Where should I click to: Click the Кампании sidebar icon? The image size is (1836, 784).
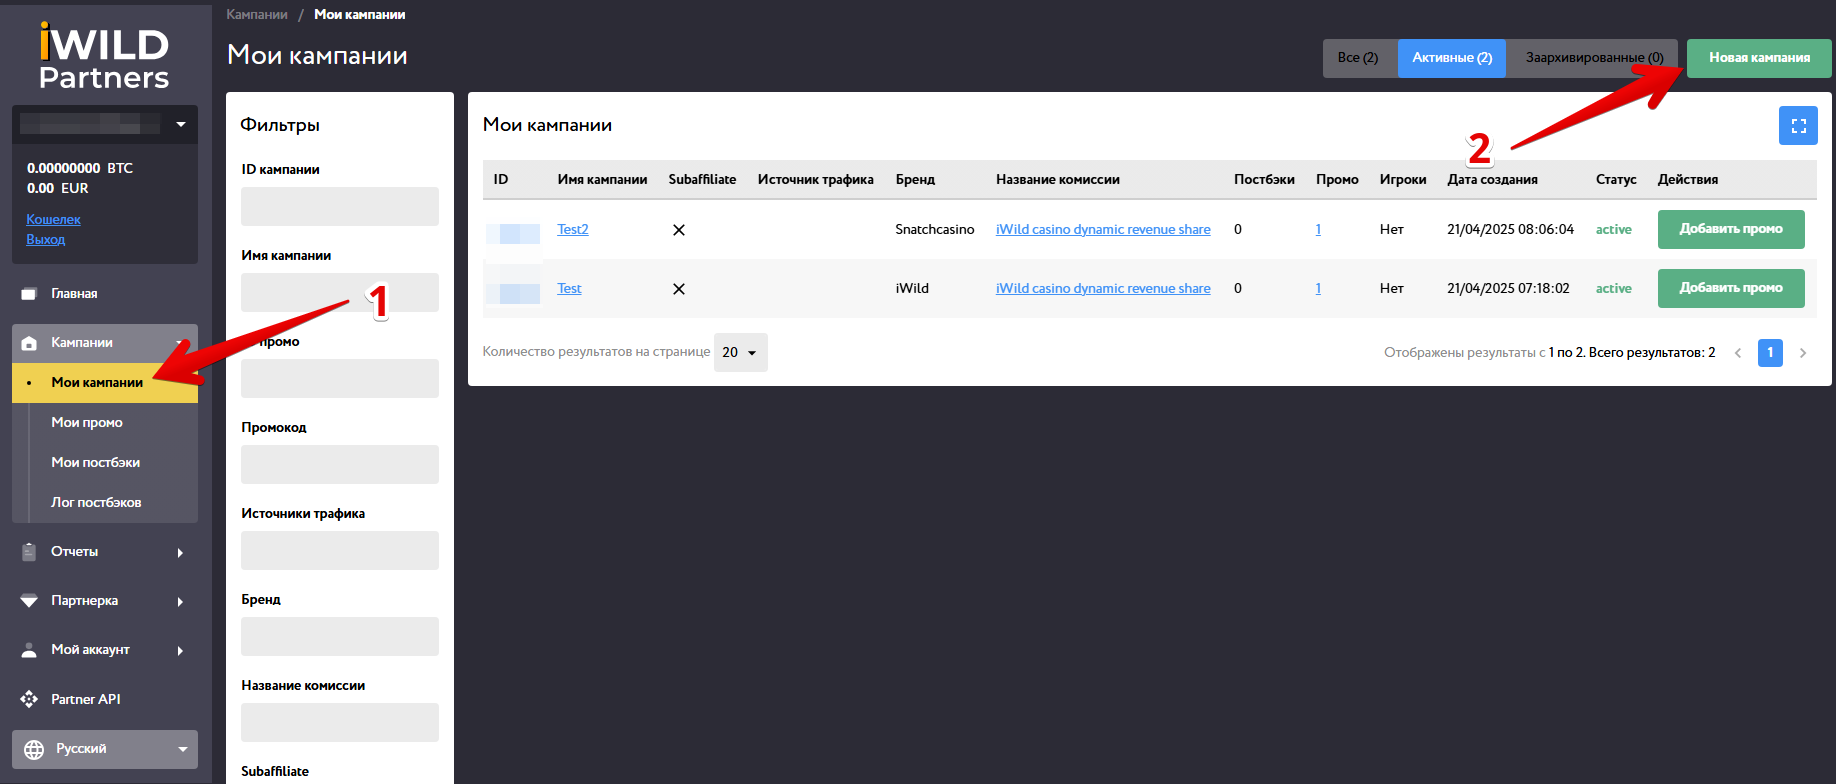[x=29, y=343]
